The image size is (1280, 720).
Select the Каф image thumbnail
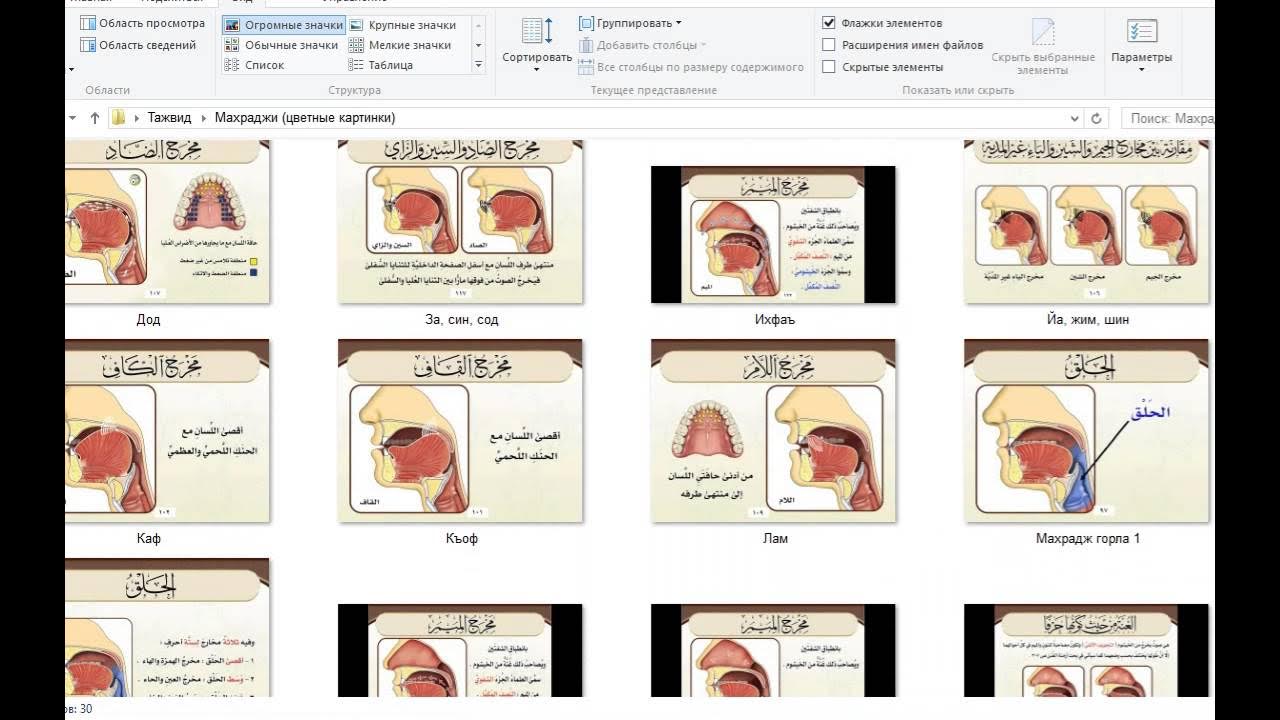pos(167,431)
